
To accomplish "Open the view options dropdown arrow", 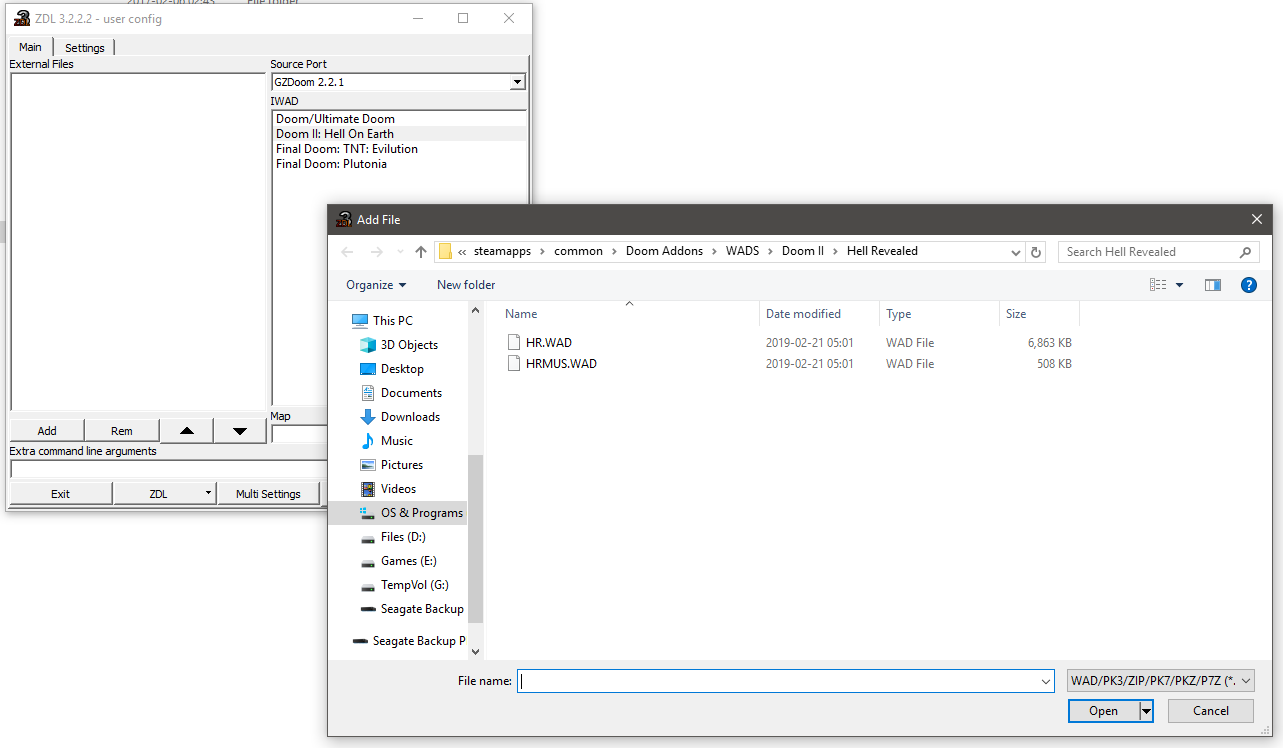I will (1180, 285).
